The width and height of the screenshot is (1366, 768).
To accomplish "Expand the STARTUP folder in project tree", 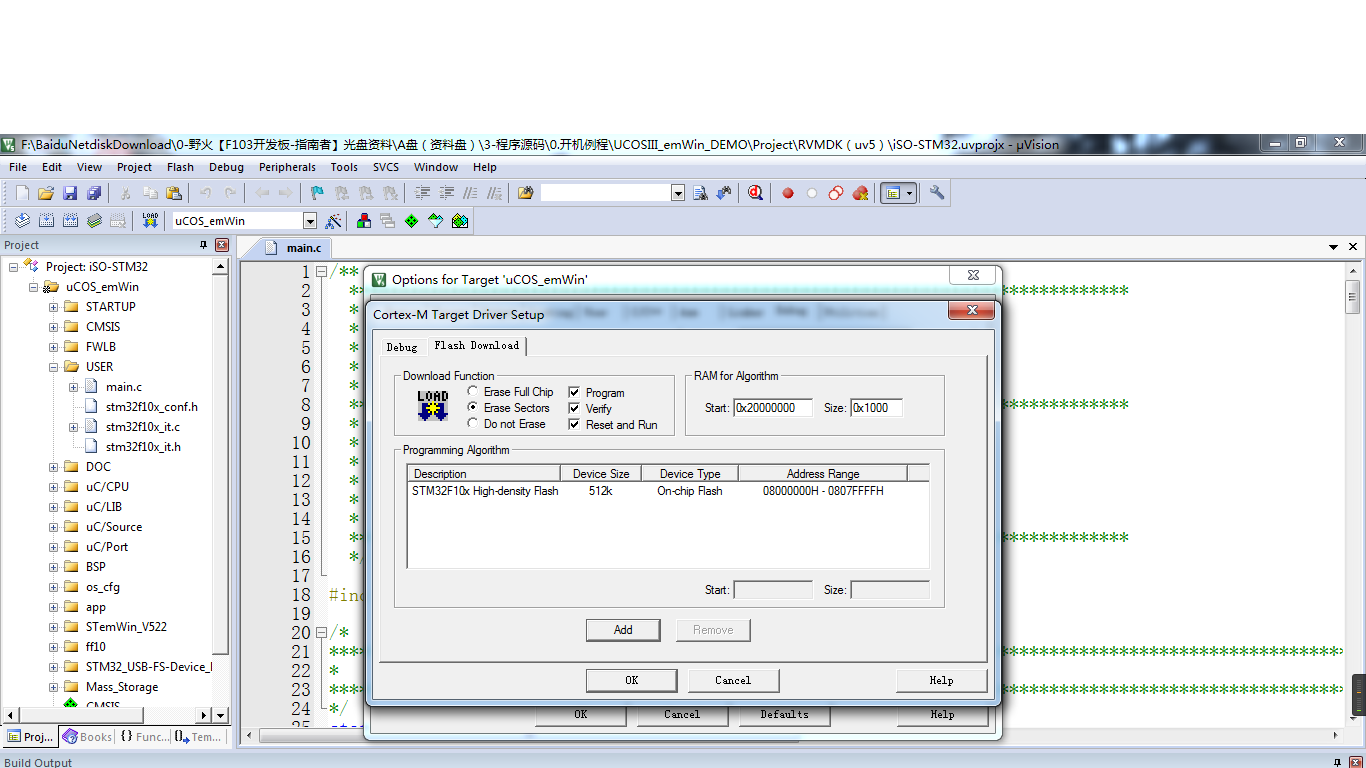I will 53,307.
